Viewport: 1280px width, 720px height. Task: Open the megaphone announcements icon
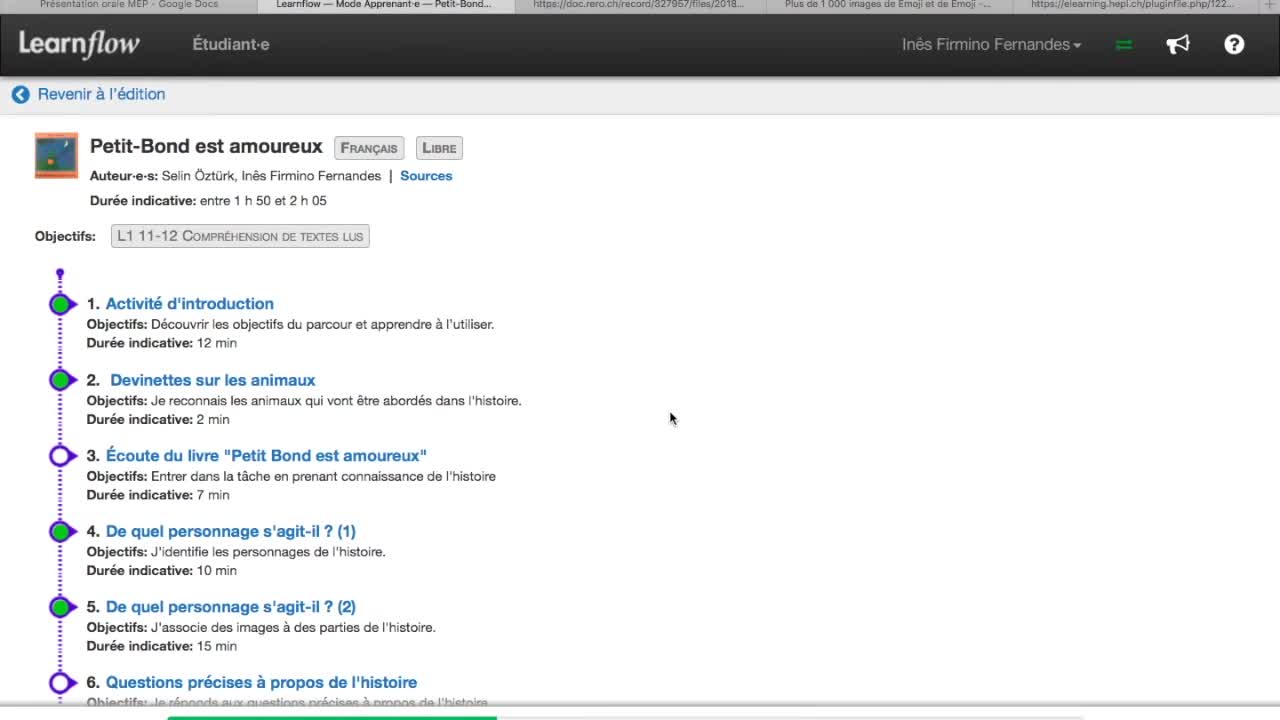(1178, 44)
